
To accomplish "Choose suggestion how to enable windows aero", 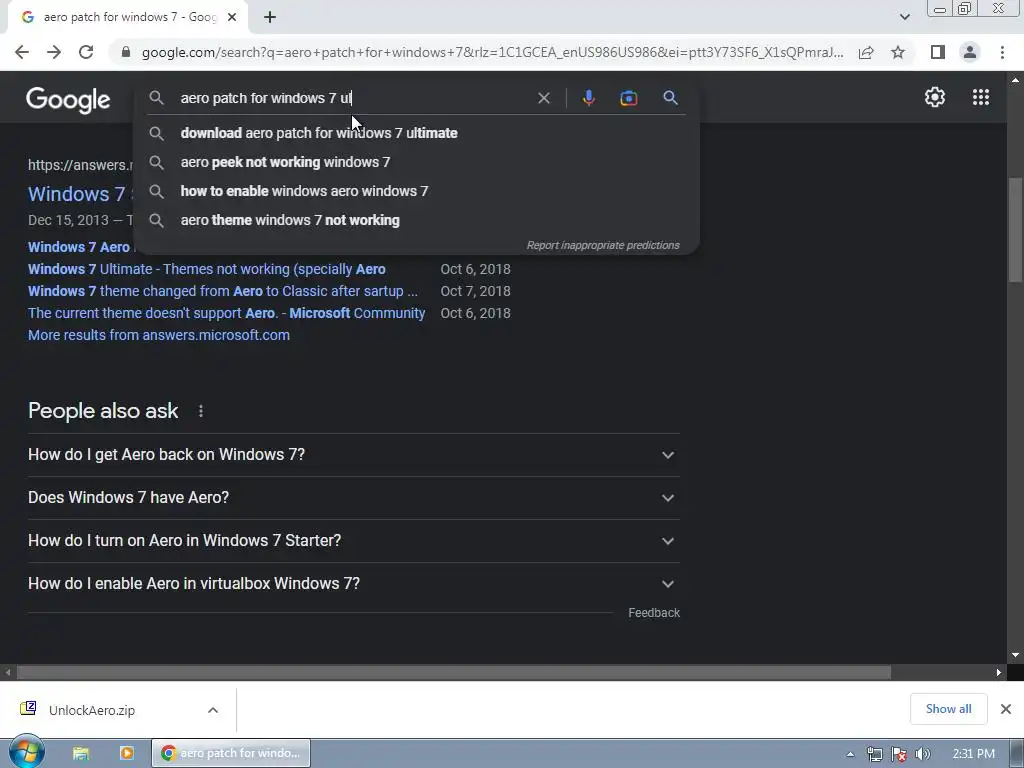I will point(417,191).
